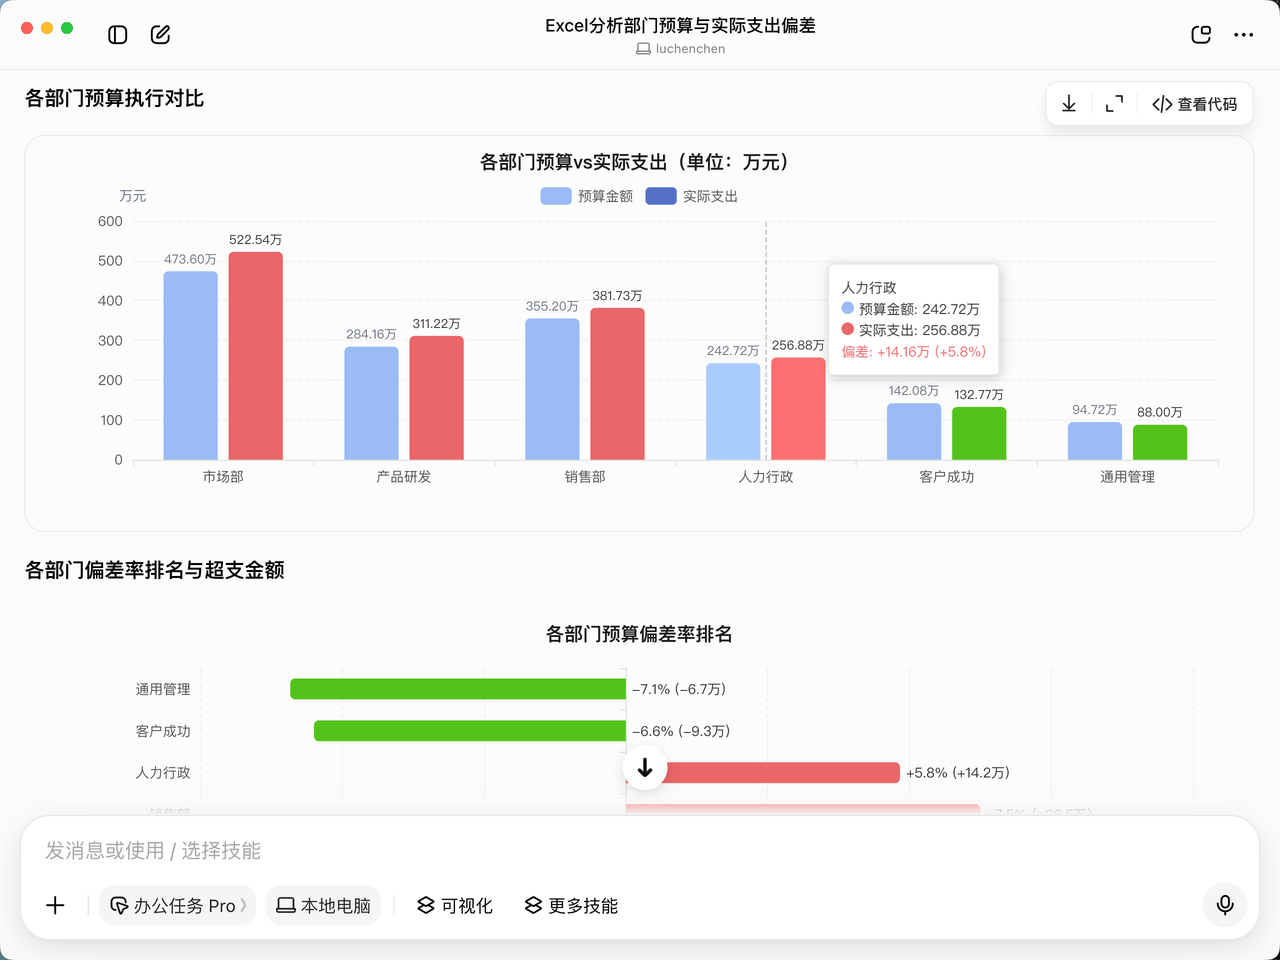Click the +5.8% (+14.2万) ranking value

[x=958, y=773]
